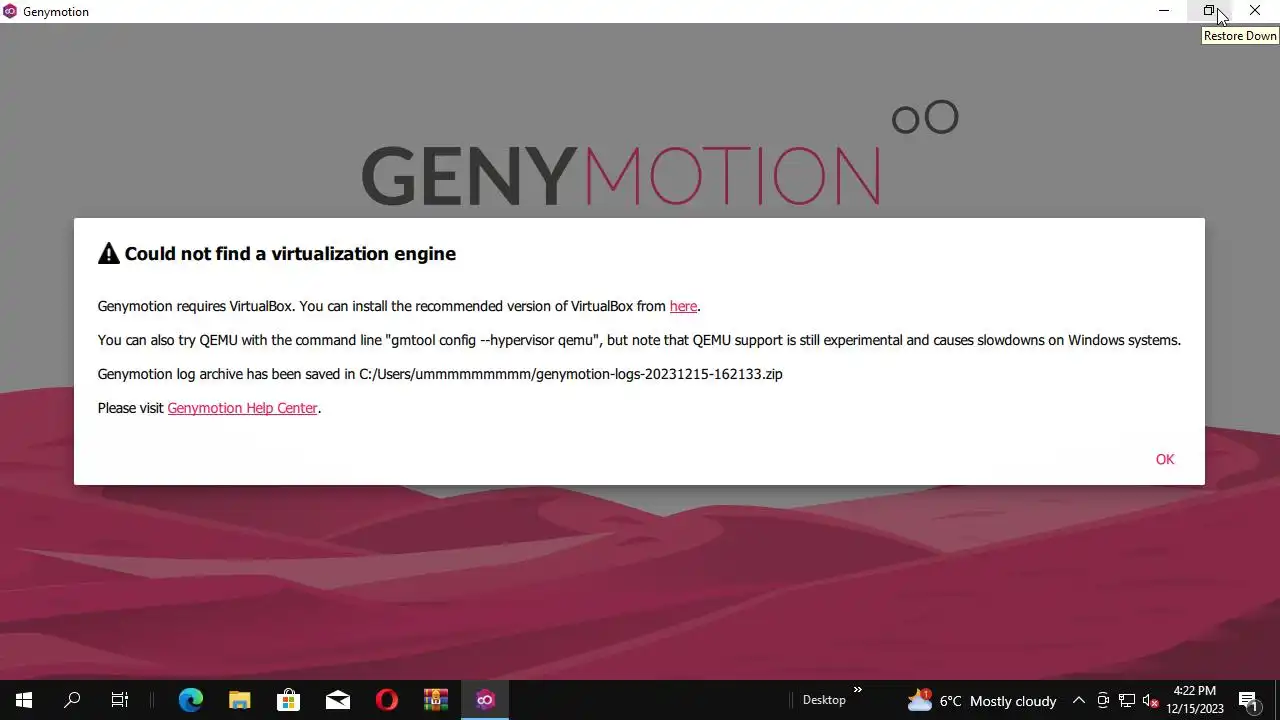Screen dimensions: 1280x720
Task: Click the 'Could not find a virtualization engine' heading
Action: coord(290,254)
